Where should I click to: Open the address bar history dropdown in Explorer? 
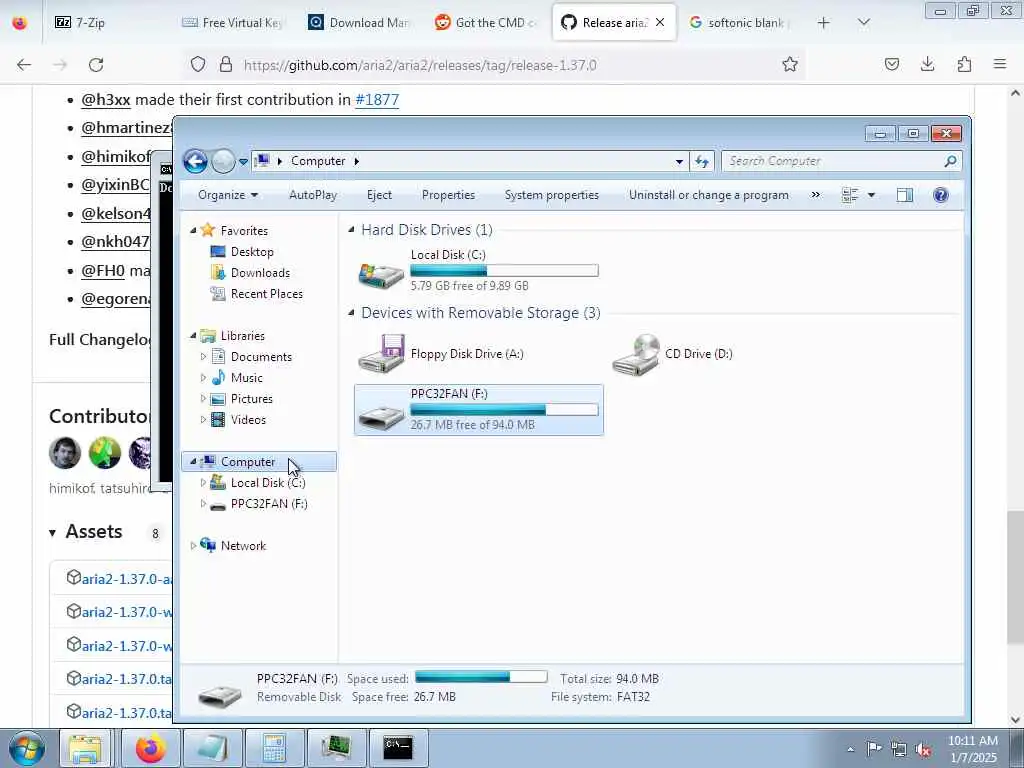[x=679, y=161]
